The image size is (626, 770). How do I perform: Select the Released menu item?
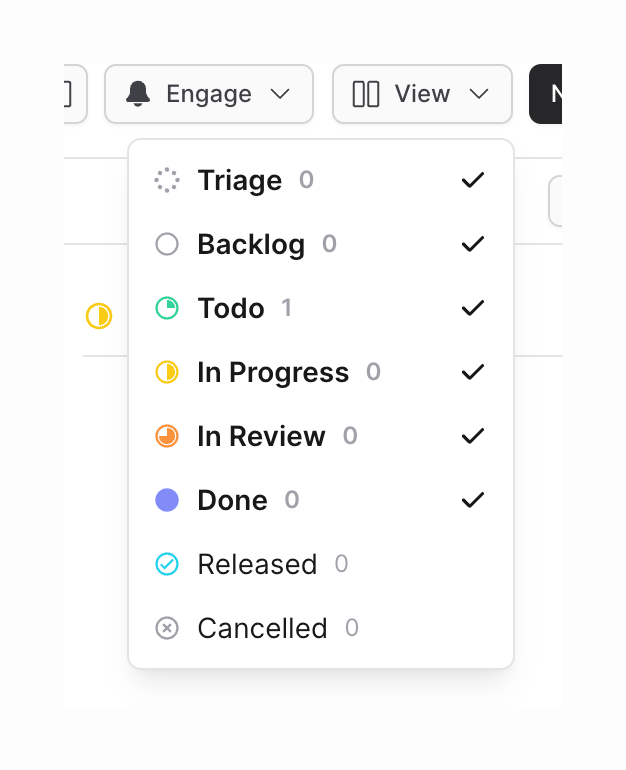(x=257, y=564)
